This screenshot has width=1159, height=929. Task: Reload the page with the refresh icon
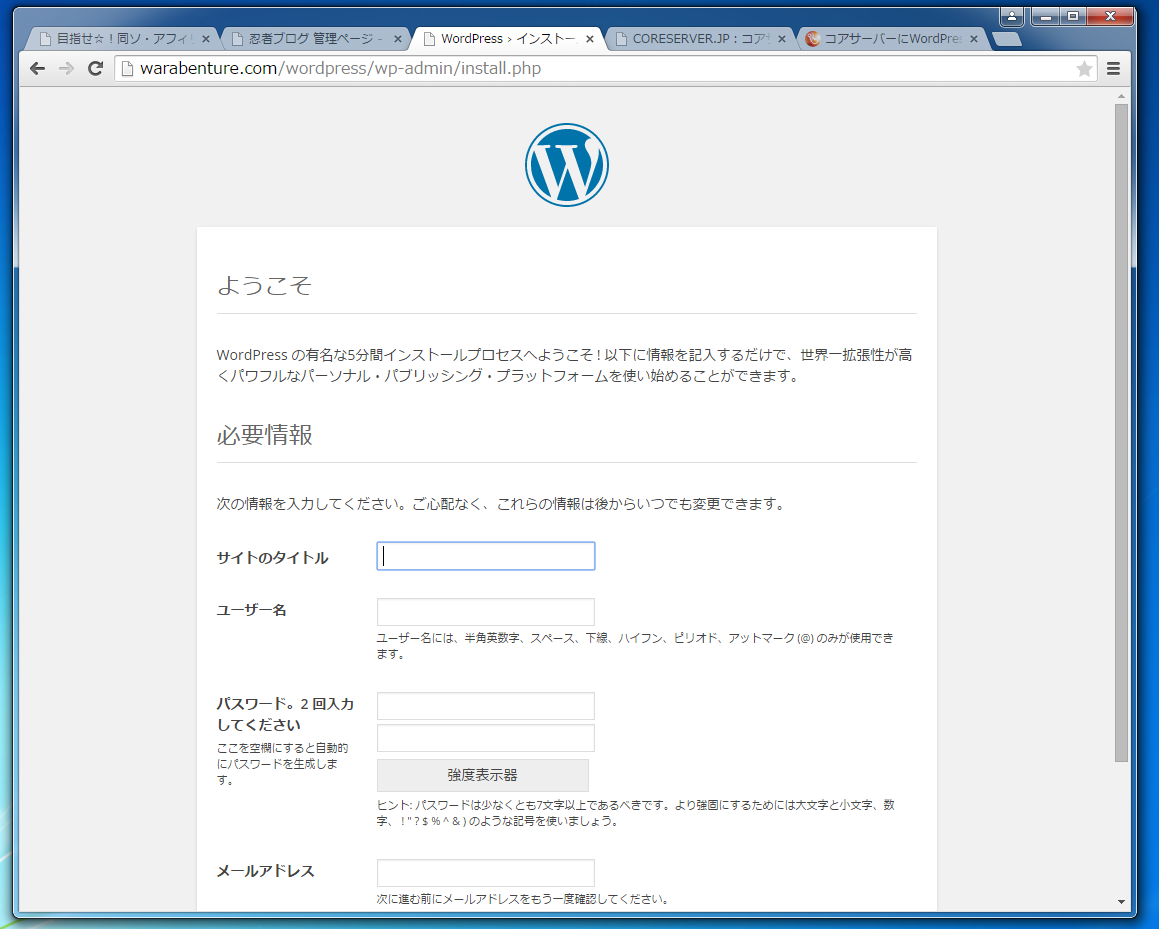95,69
